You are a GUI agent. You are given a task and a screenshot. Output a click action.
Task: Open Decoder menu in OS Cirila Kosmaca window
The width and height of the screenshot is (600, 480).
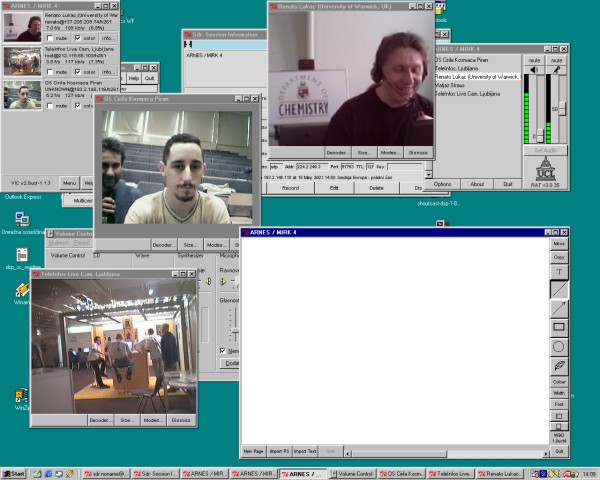(x=163, y=244)
